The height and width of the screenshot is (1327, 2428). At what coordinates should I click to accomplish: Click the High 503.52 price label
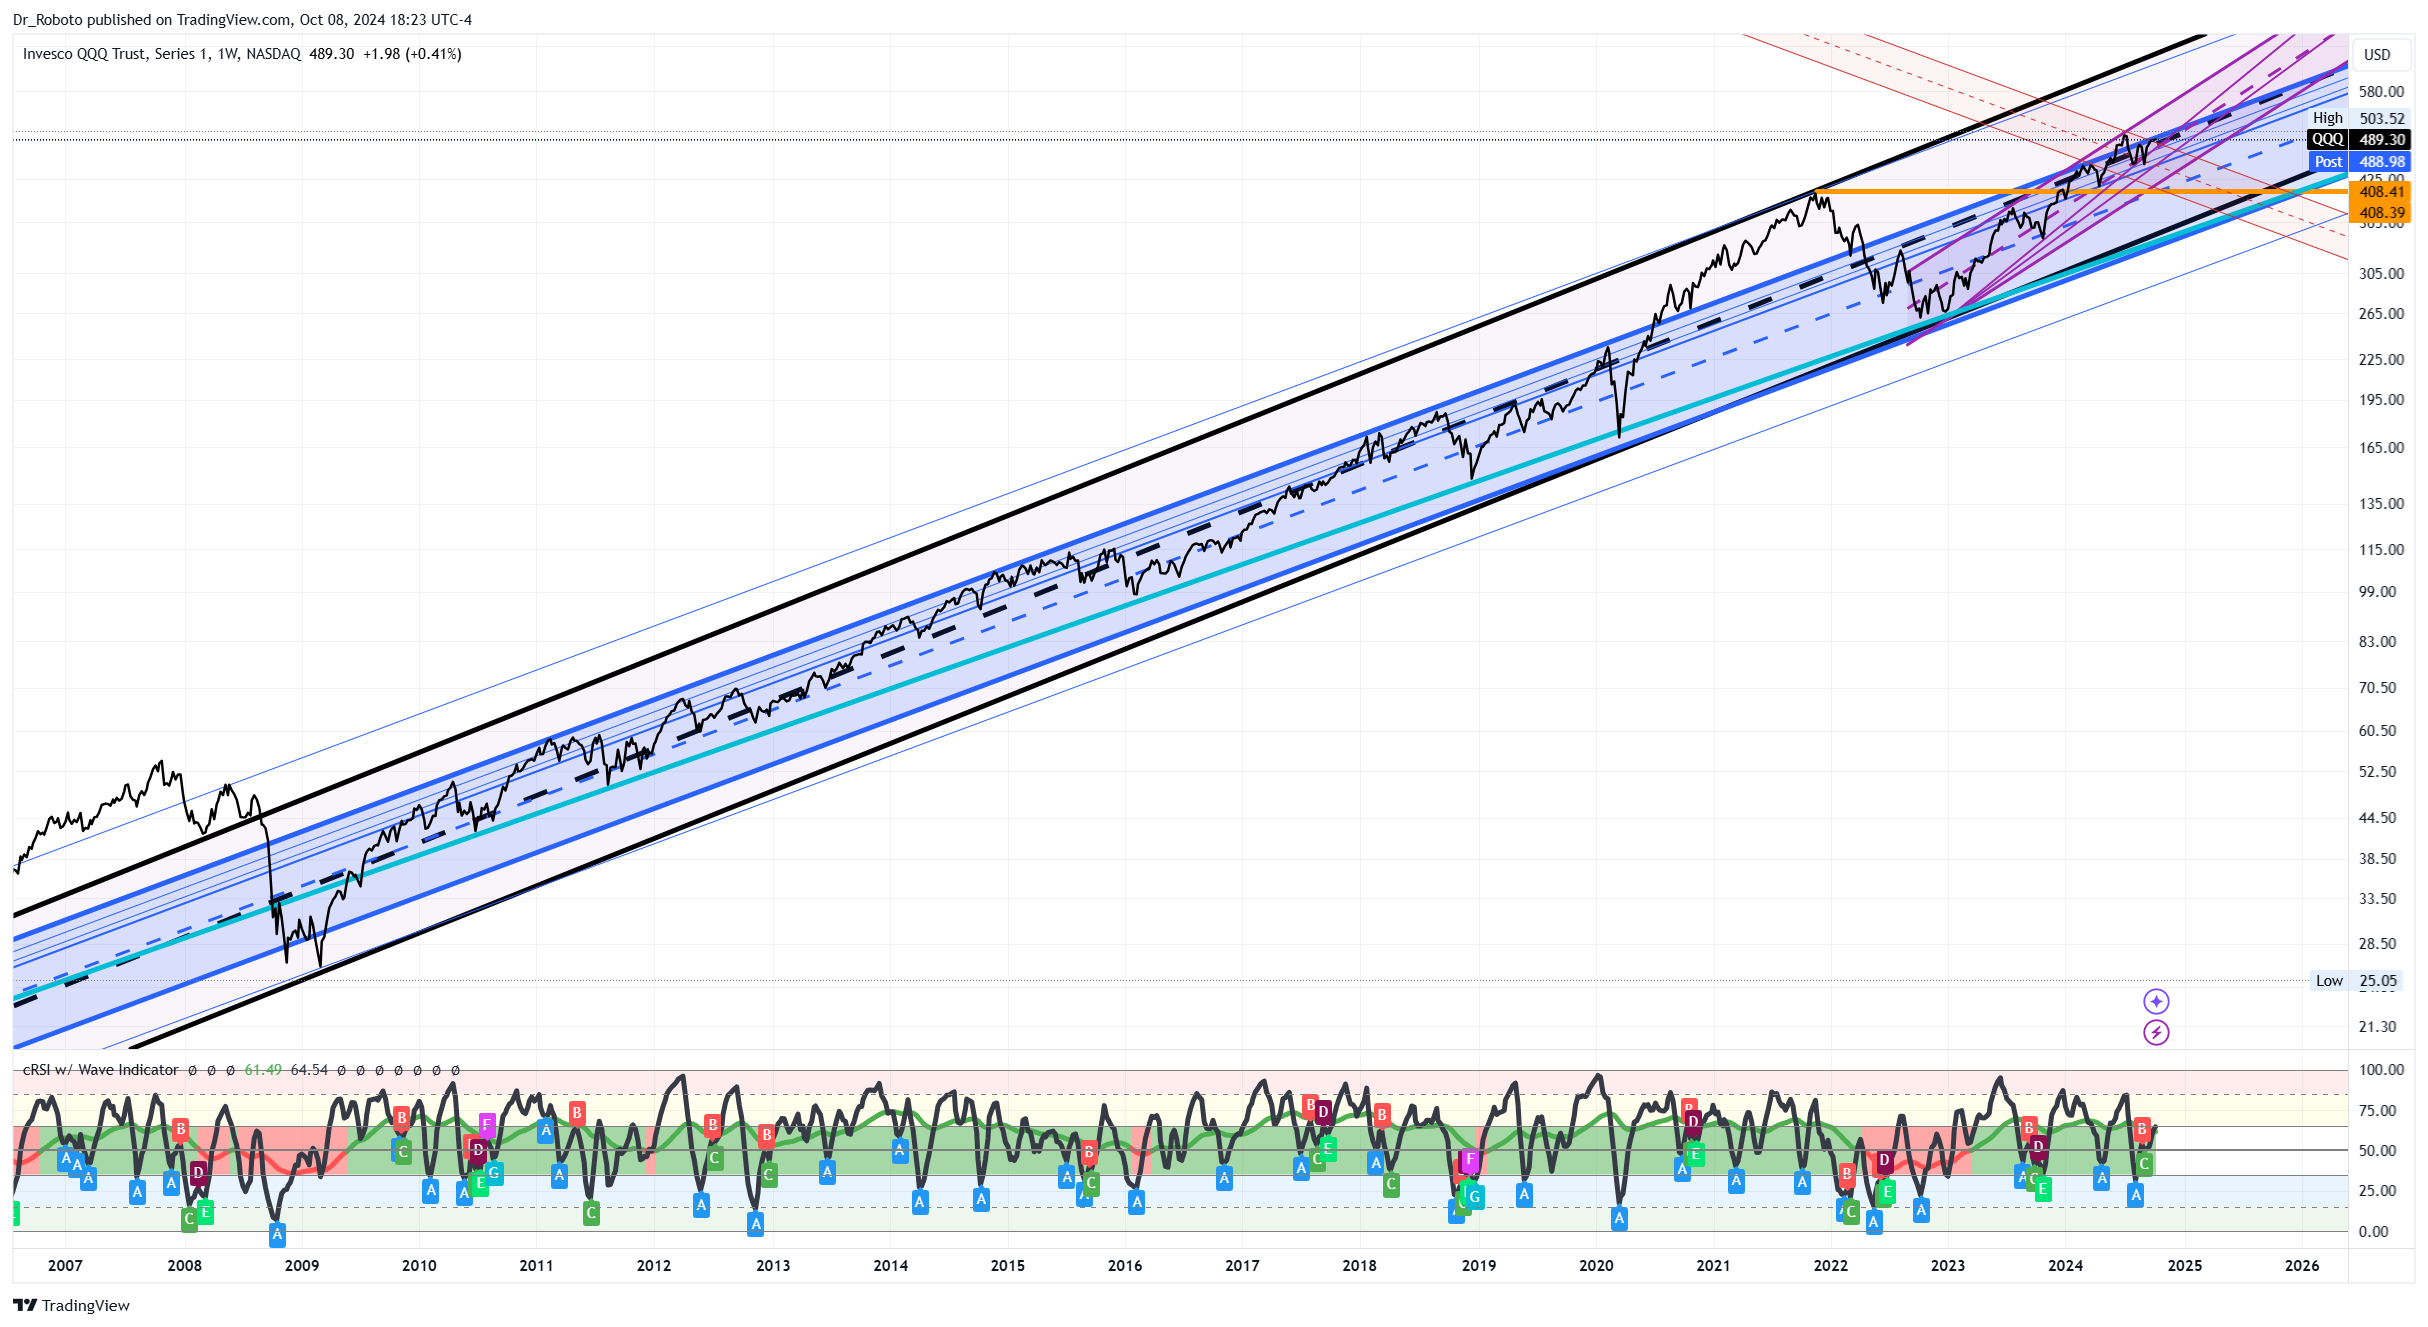coord(2359,118)
